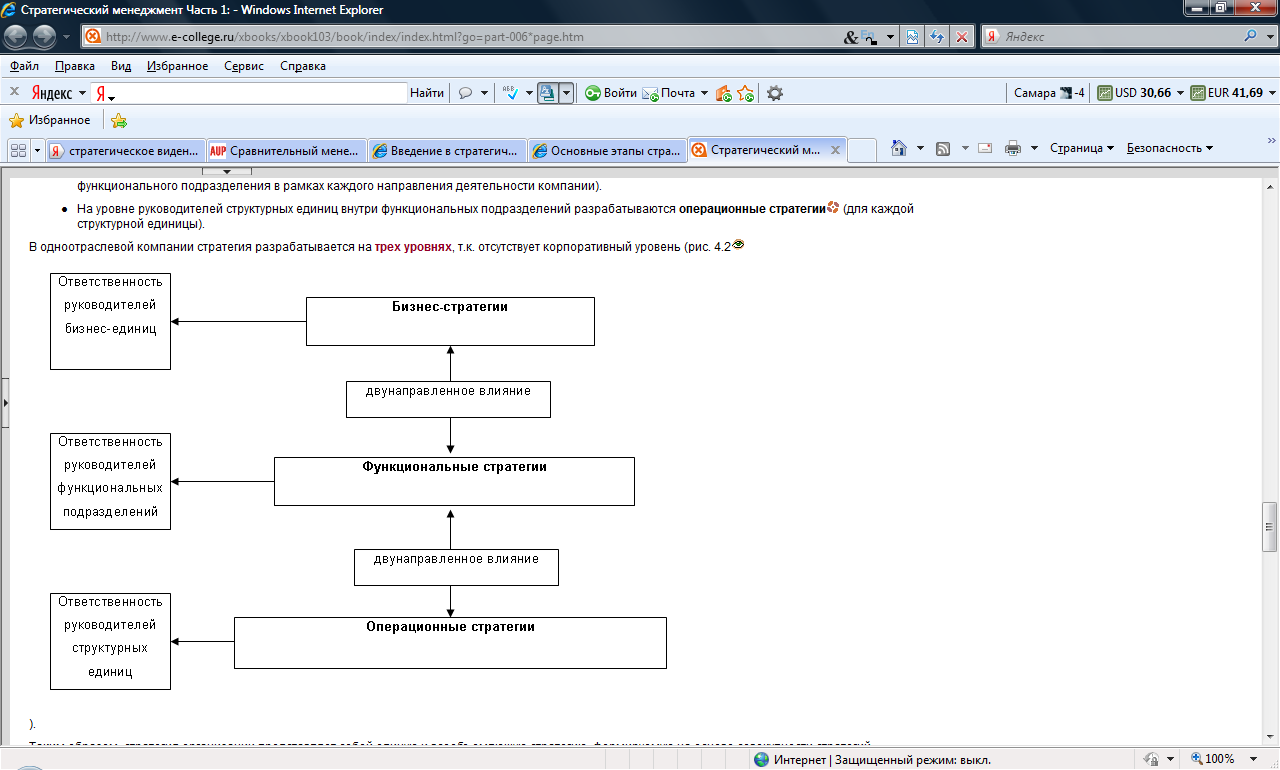Open Самара weather widget
Screen dimensions: 1280x770
[1049, 93]
